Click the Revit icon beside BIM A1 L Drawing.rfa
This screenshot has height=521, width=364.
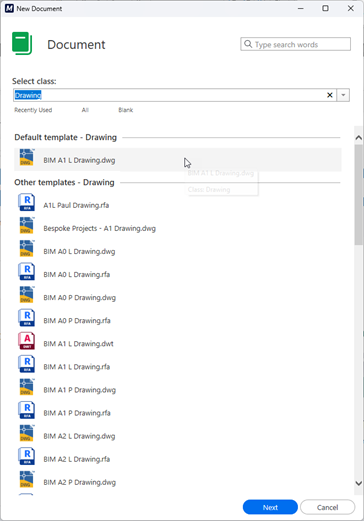27,364
